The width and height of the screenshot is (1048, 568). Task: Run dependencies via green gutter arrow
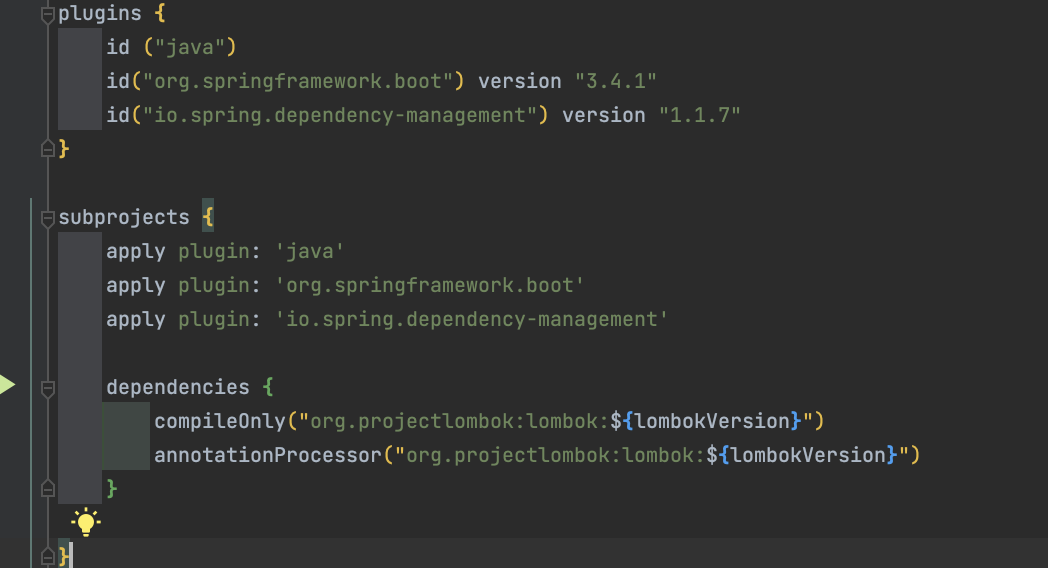coord(7,384)
